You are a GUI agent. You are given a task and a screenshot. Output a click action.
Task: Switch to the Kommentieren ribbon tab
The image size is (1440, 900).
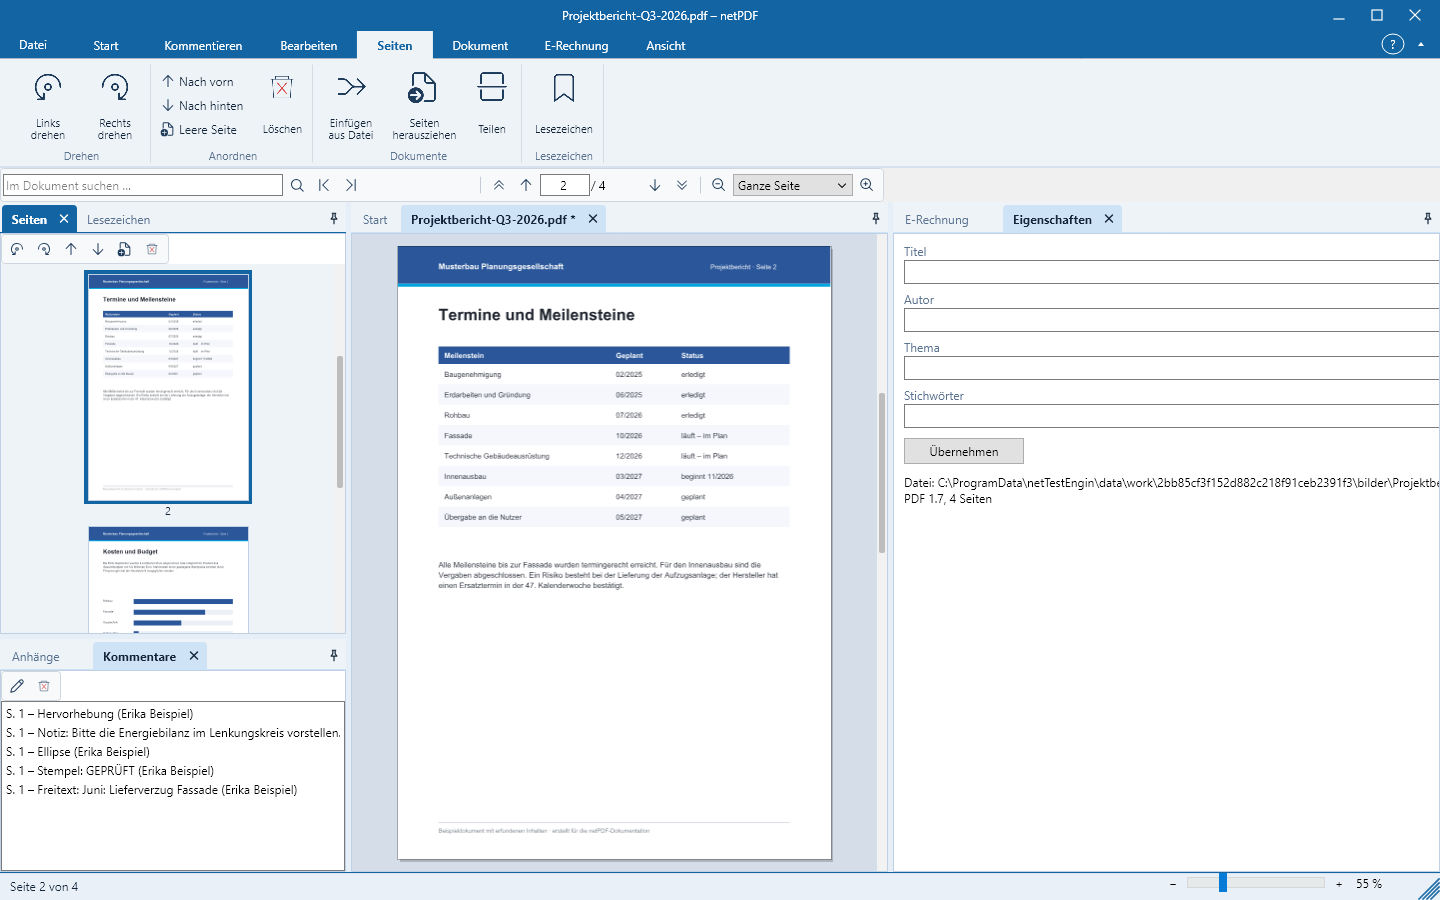pos(203,46)
